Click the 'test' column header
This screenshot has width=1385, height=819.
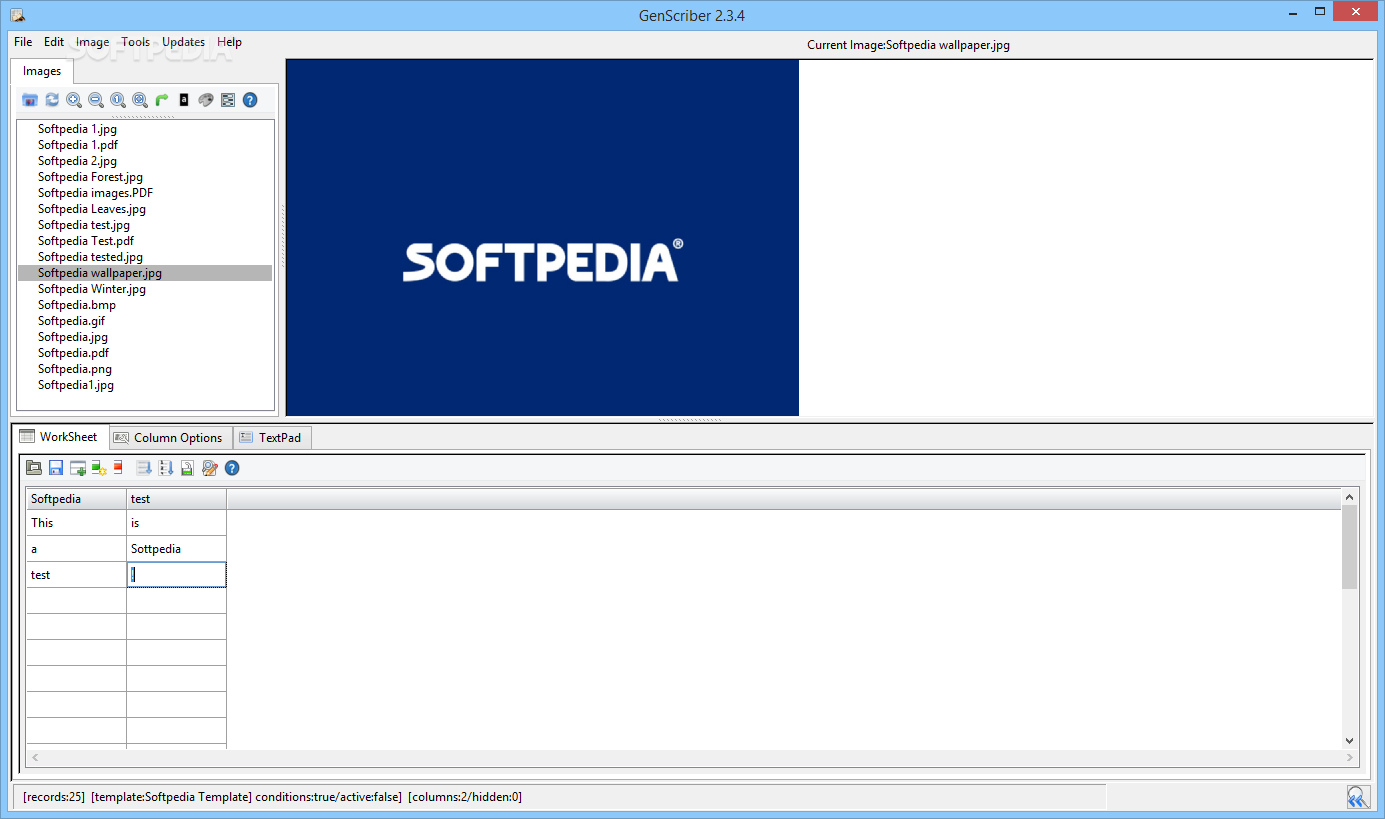(177, 498)
